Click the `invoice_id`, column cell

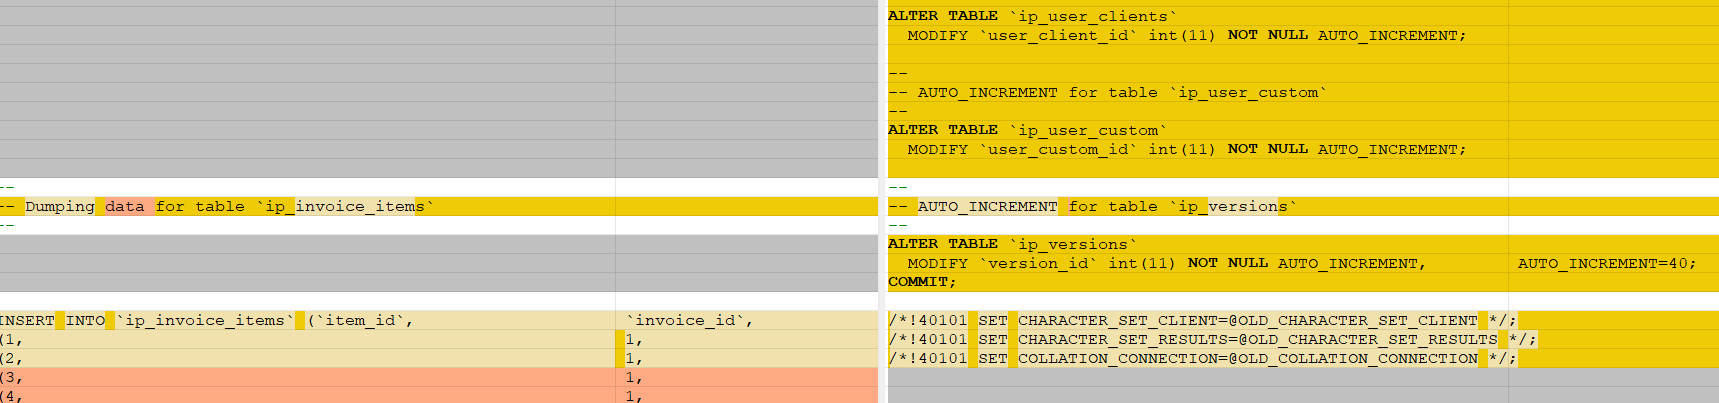[x=689, y=320]
